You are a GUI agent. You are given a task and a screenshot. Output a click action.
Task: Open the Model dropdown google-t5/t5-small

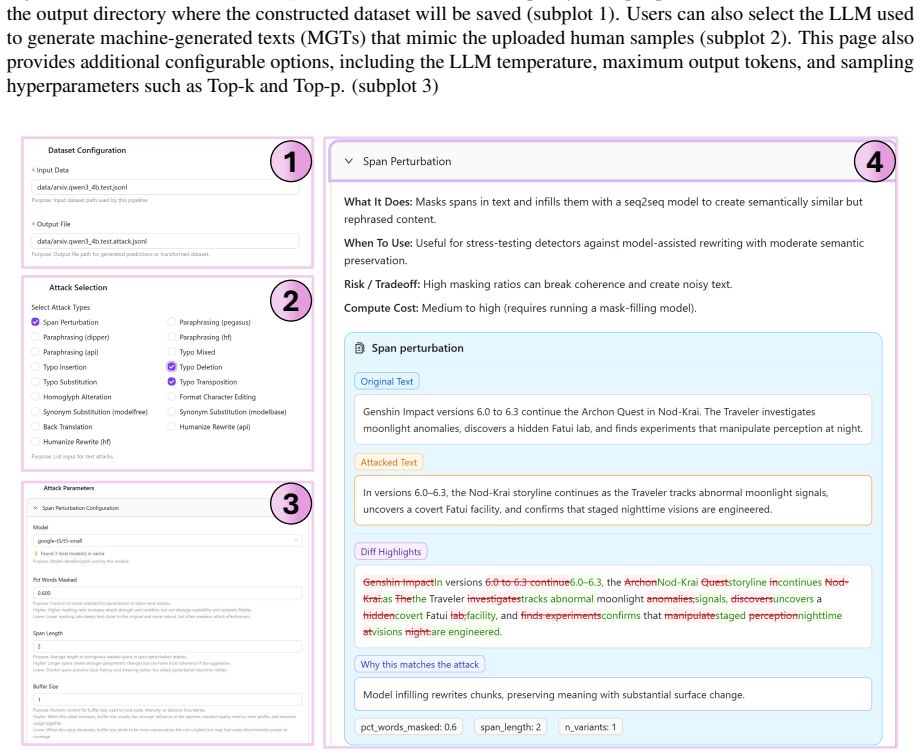[167, 540]
